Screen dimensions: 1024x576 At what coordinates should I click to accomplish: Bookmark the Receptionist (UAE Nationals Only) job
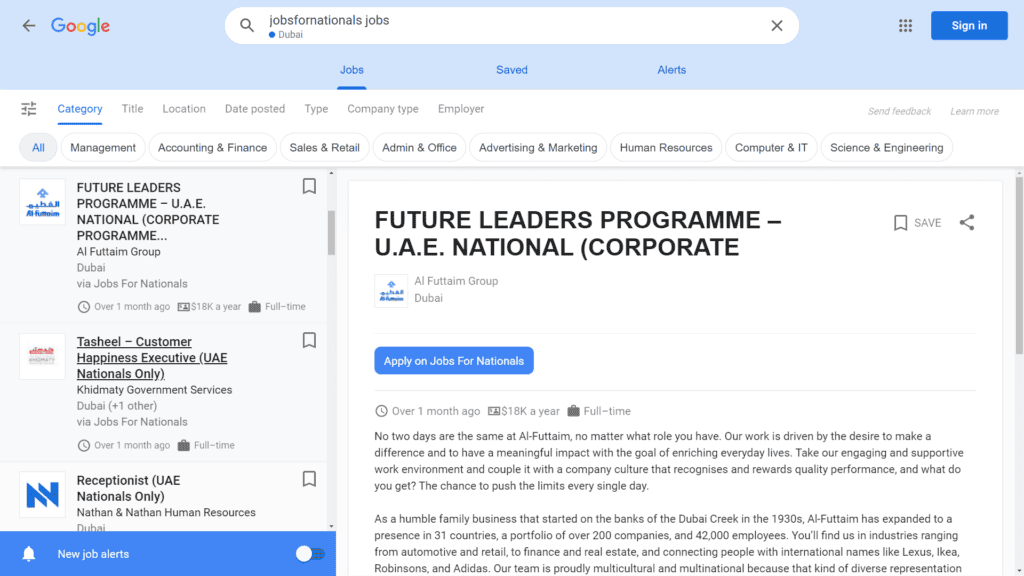[x=310, y=479]
